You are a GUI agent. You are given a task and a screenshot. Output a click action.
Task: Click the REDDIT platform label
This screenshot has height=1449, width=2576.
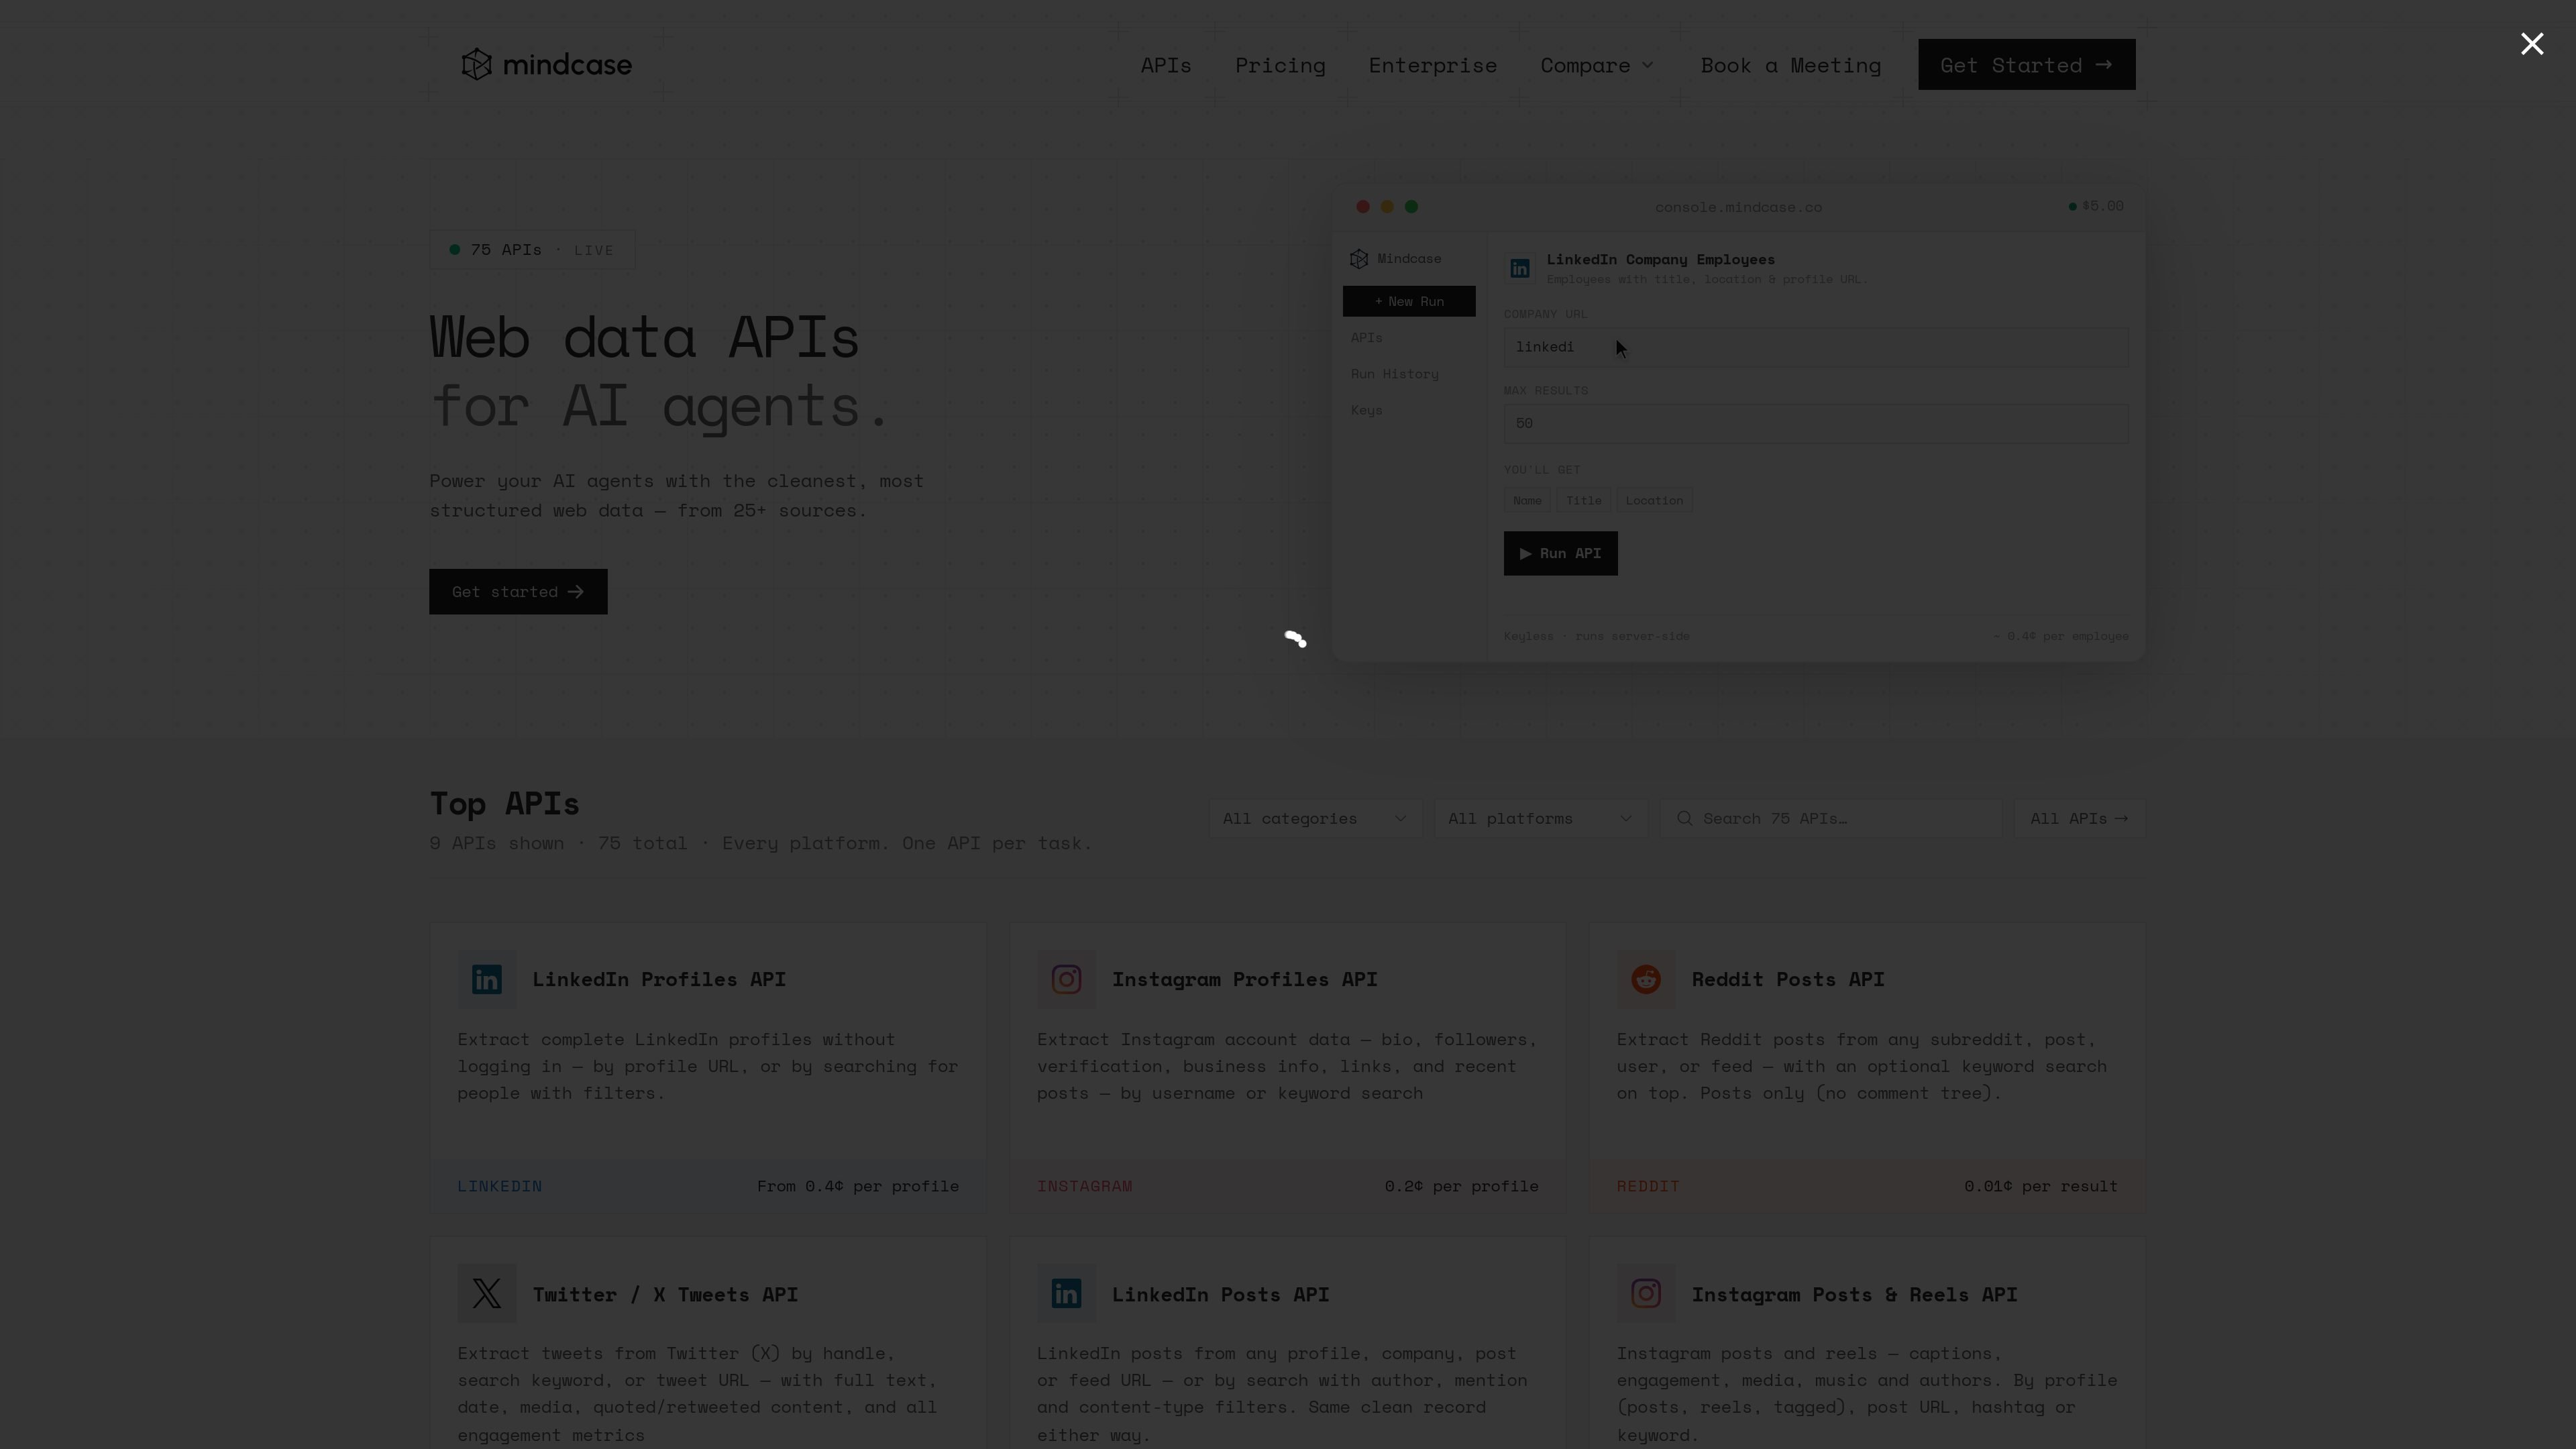[1647, 1186]
